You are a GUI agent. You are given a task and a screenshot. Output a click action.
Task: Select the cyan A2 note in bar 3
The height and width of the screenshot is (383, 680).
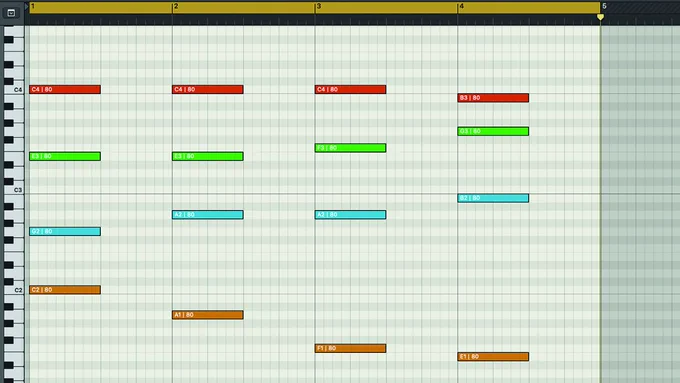click(350, 215)
